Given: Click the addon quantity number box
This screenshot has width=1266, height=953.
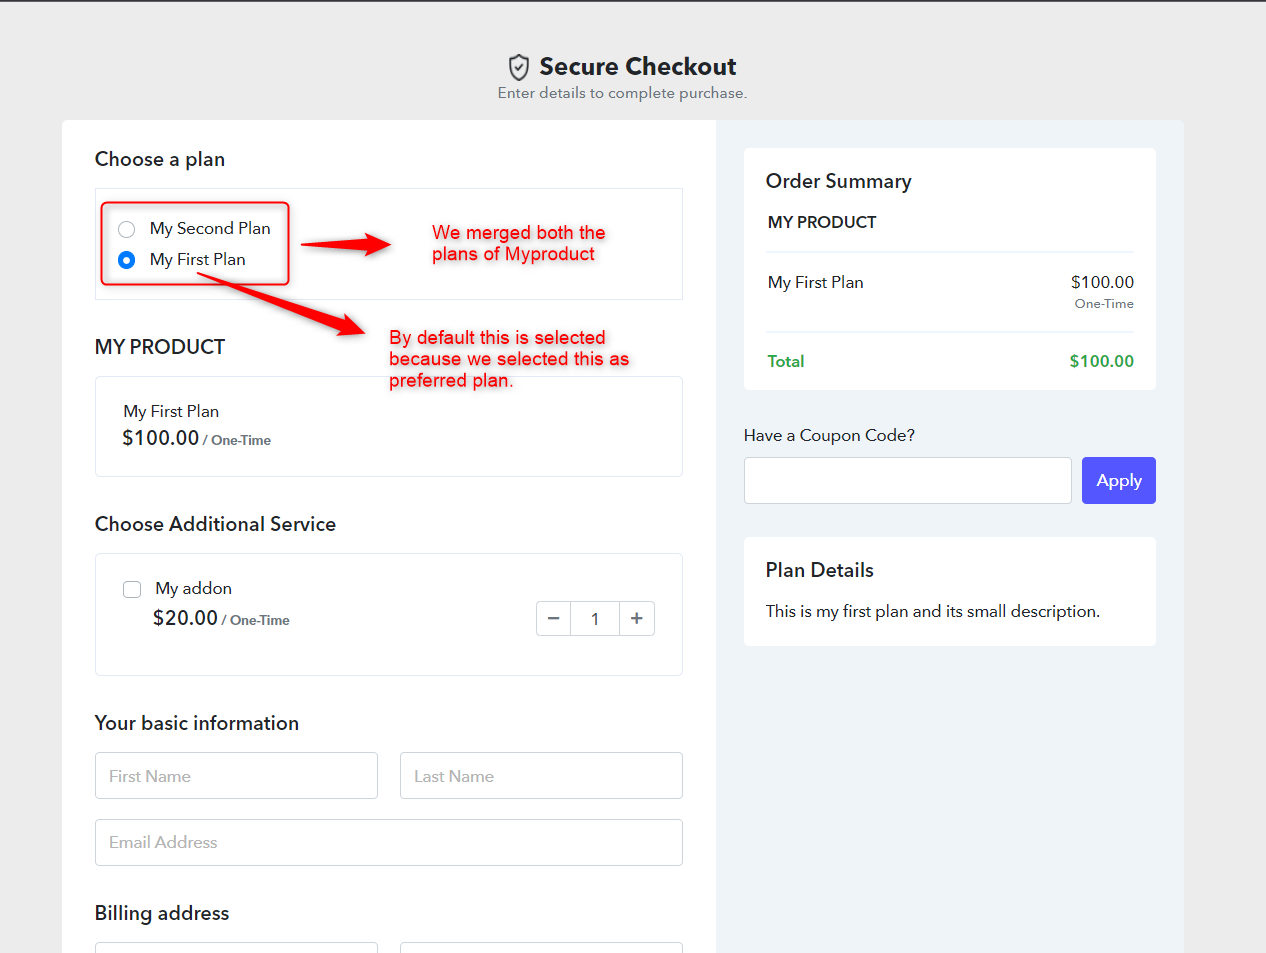Looking at the screenshot, I should point(595,619).
